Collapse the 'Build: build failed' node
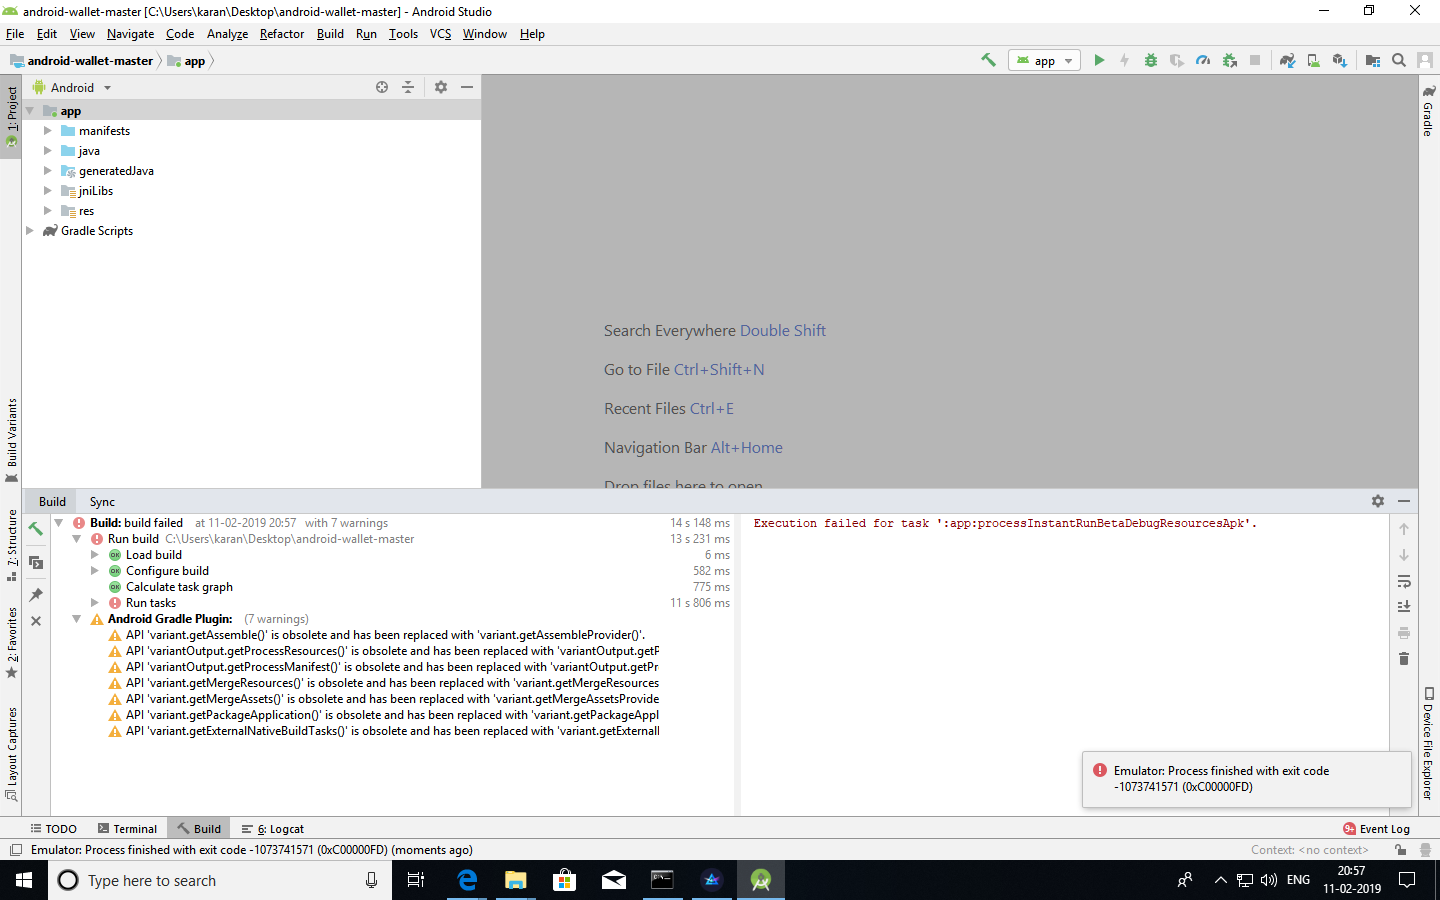The width and height of the screenshot is (1440, 900). (59, 523)
